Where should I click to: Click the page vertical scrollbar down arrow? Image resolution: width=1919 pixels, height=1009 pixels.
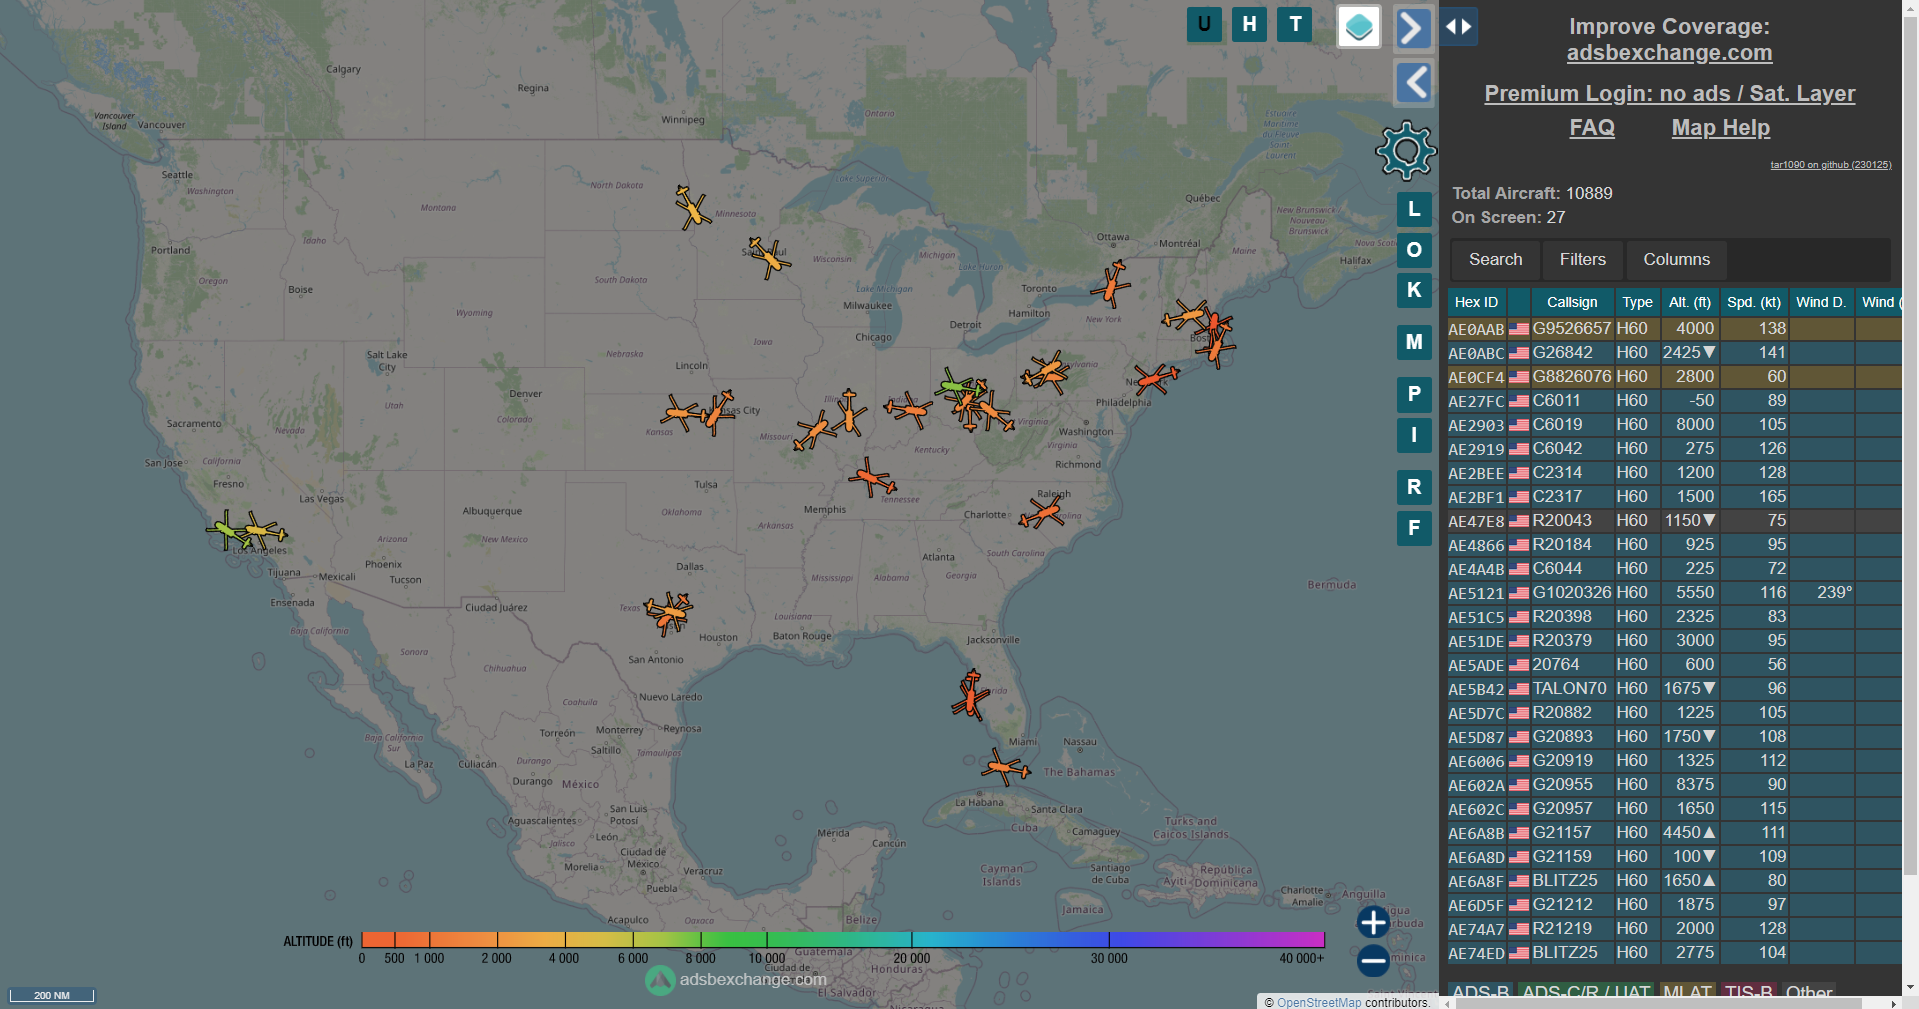point(1910,988)
